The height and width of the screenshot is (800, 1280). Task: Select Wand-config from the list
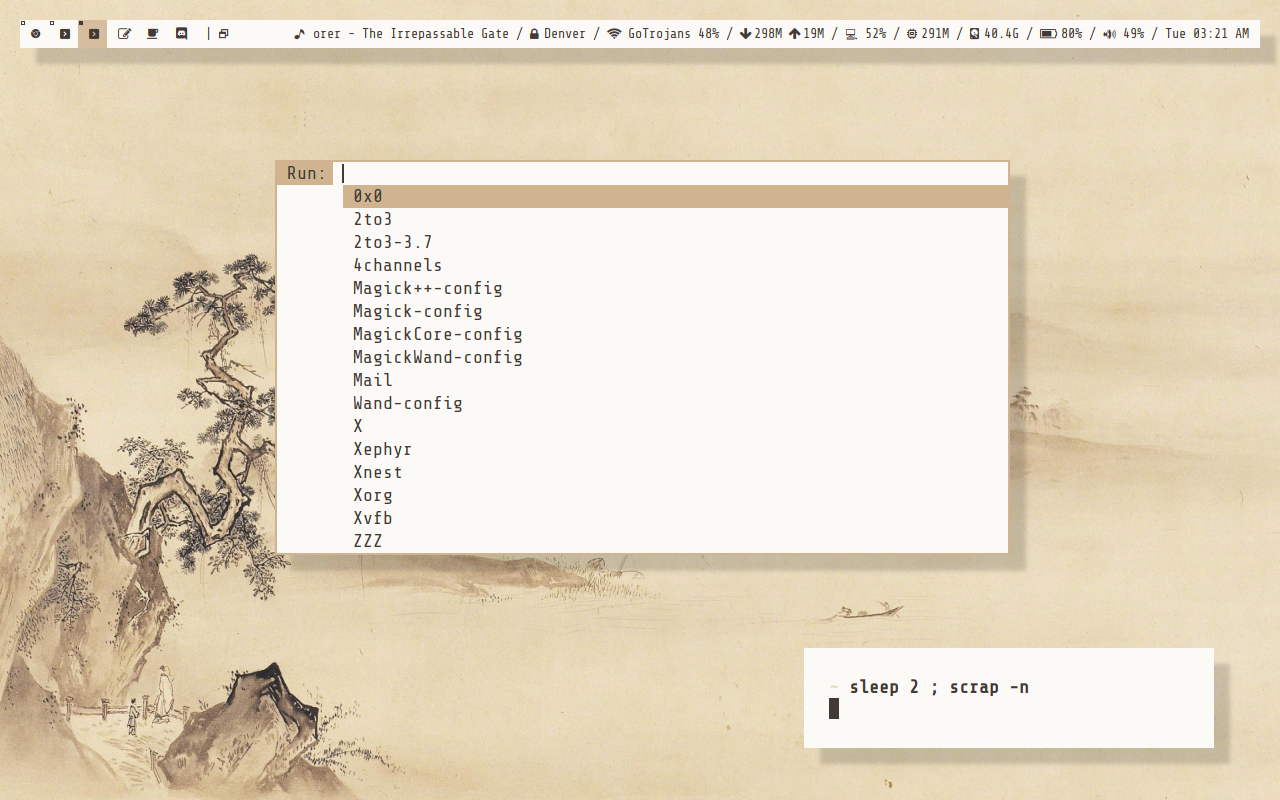pos(675,403)
